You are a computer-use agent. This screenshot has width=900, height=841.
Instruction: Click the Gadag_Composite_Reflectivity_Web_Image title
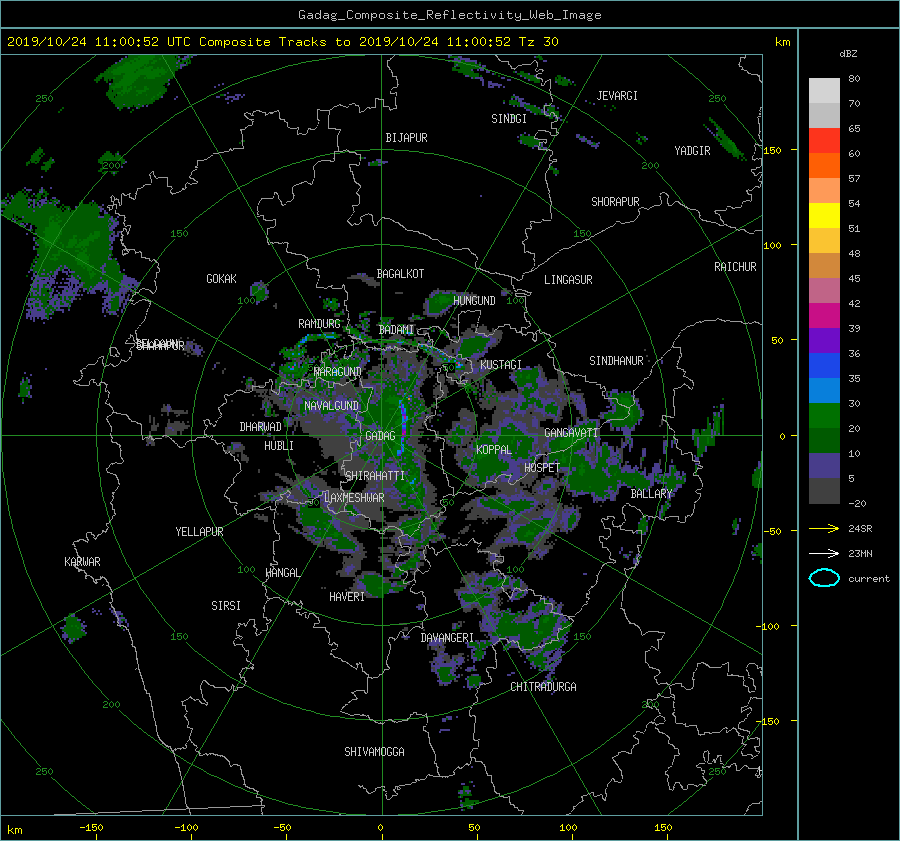point(450,15)
